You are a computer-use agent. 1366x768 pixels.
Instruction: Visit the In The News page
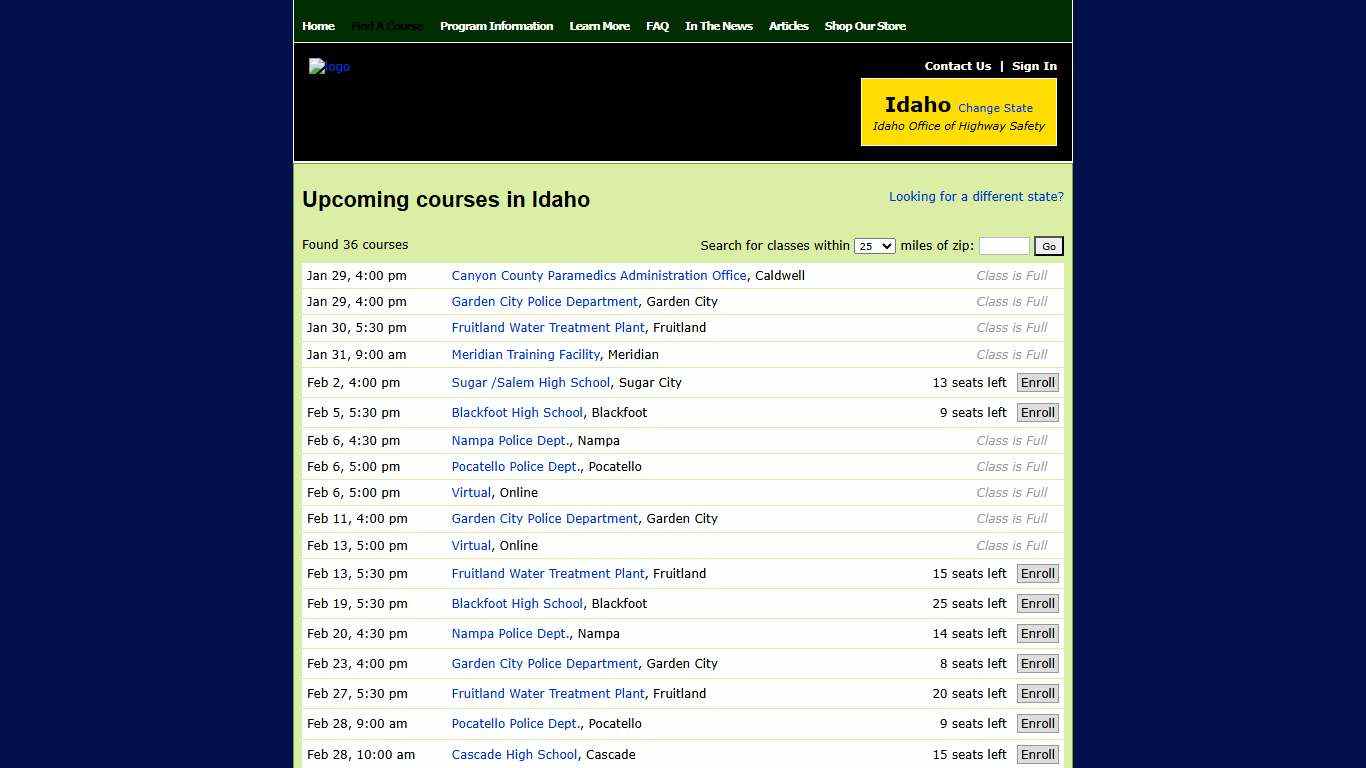coord(718,26)
